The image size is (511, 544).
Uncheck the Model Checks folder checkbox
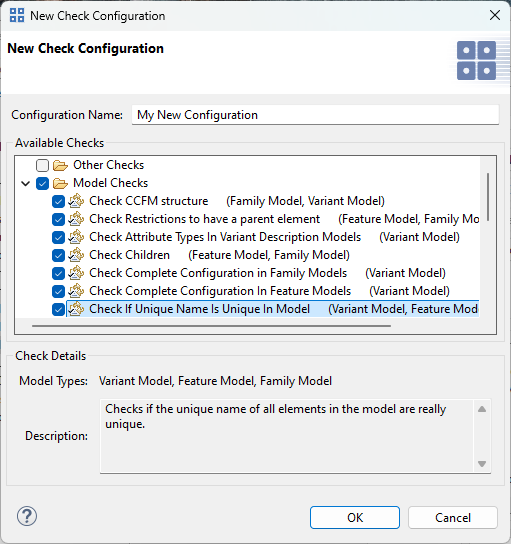[x=42, y=184]
